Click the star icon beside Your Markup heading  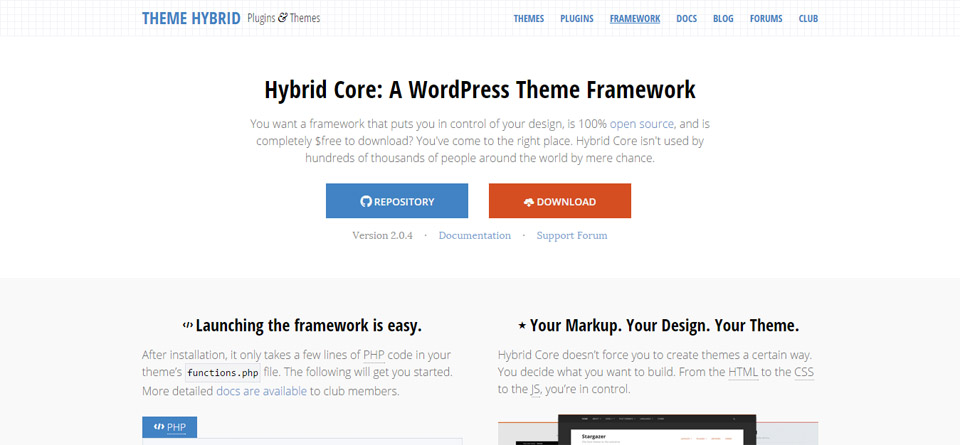[x=522, y=326]
